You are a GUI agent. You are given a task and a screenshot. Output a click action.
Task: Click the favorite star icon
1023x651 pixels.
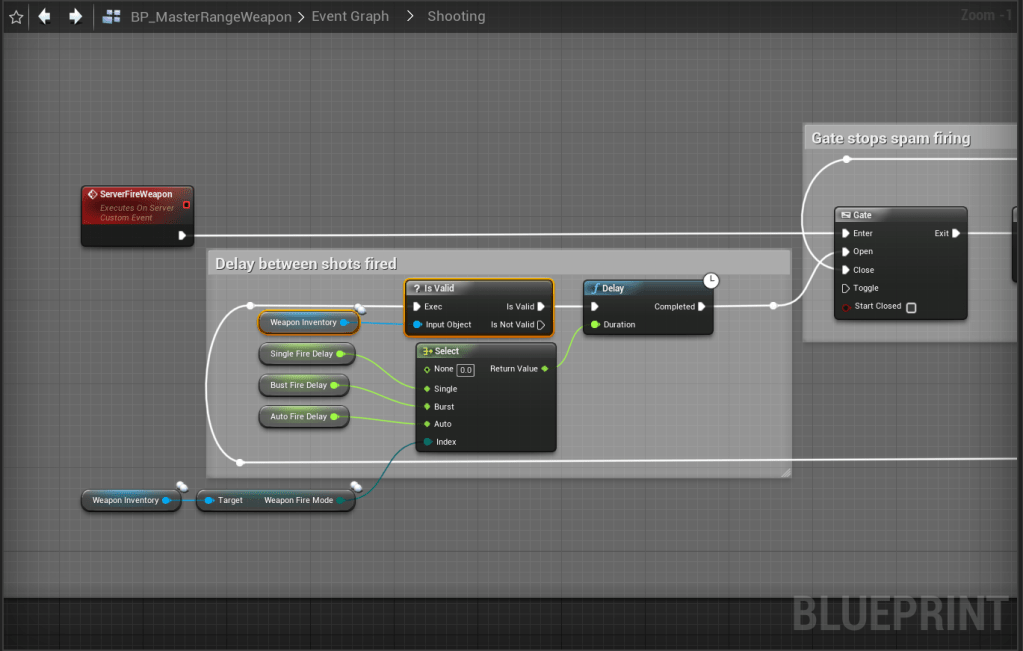[x=16, y=17]
